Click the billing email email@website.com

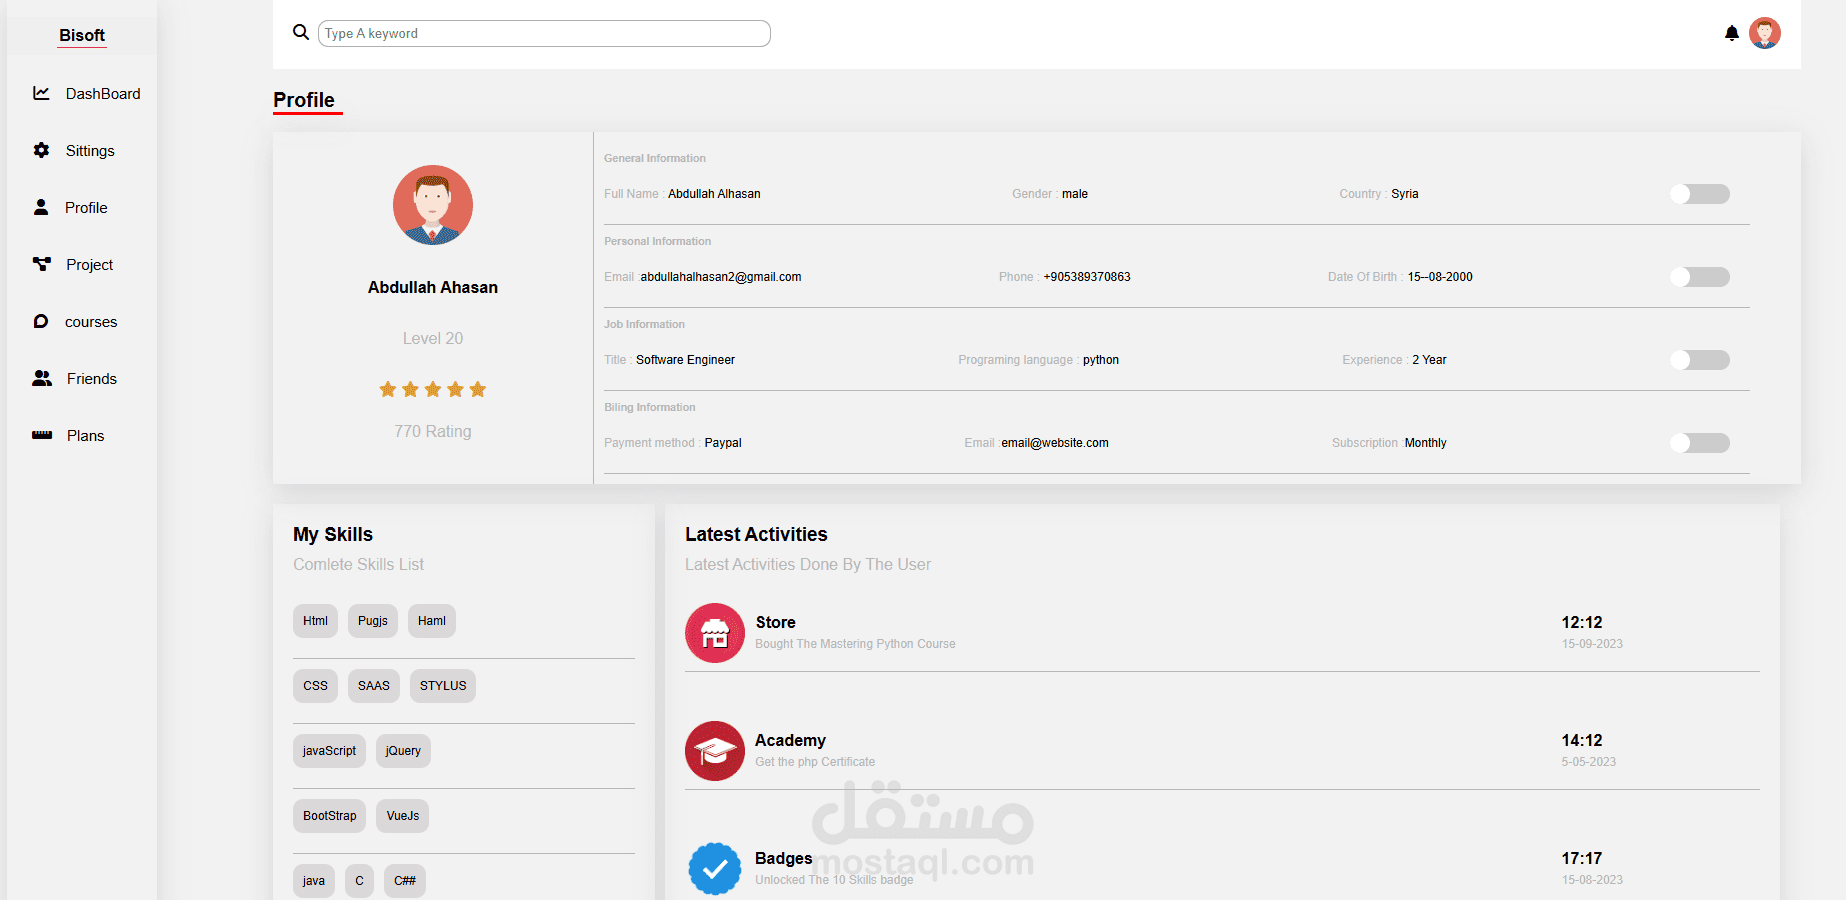[1055, 443]
